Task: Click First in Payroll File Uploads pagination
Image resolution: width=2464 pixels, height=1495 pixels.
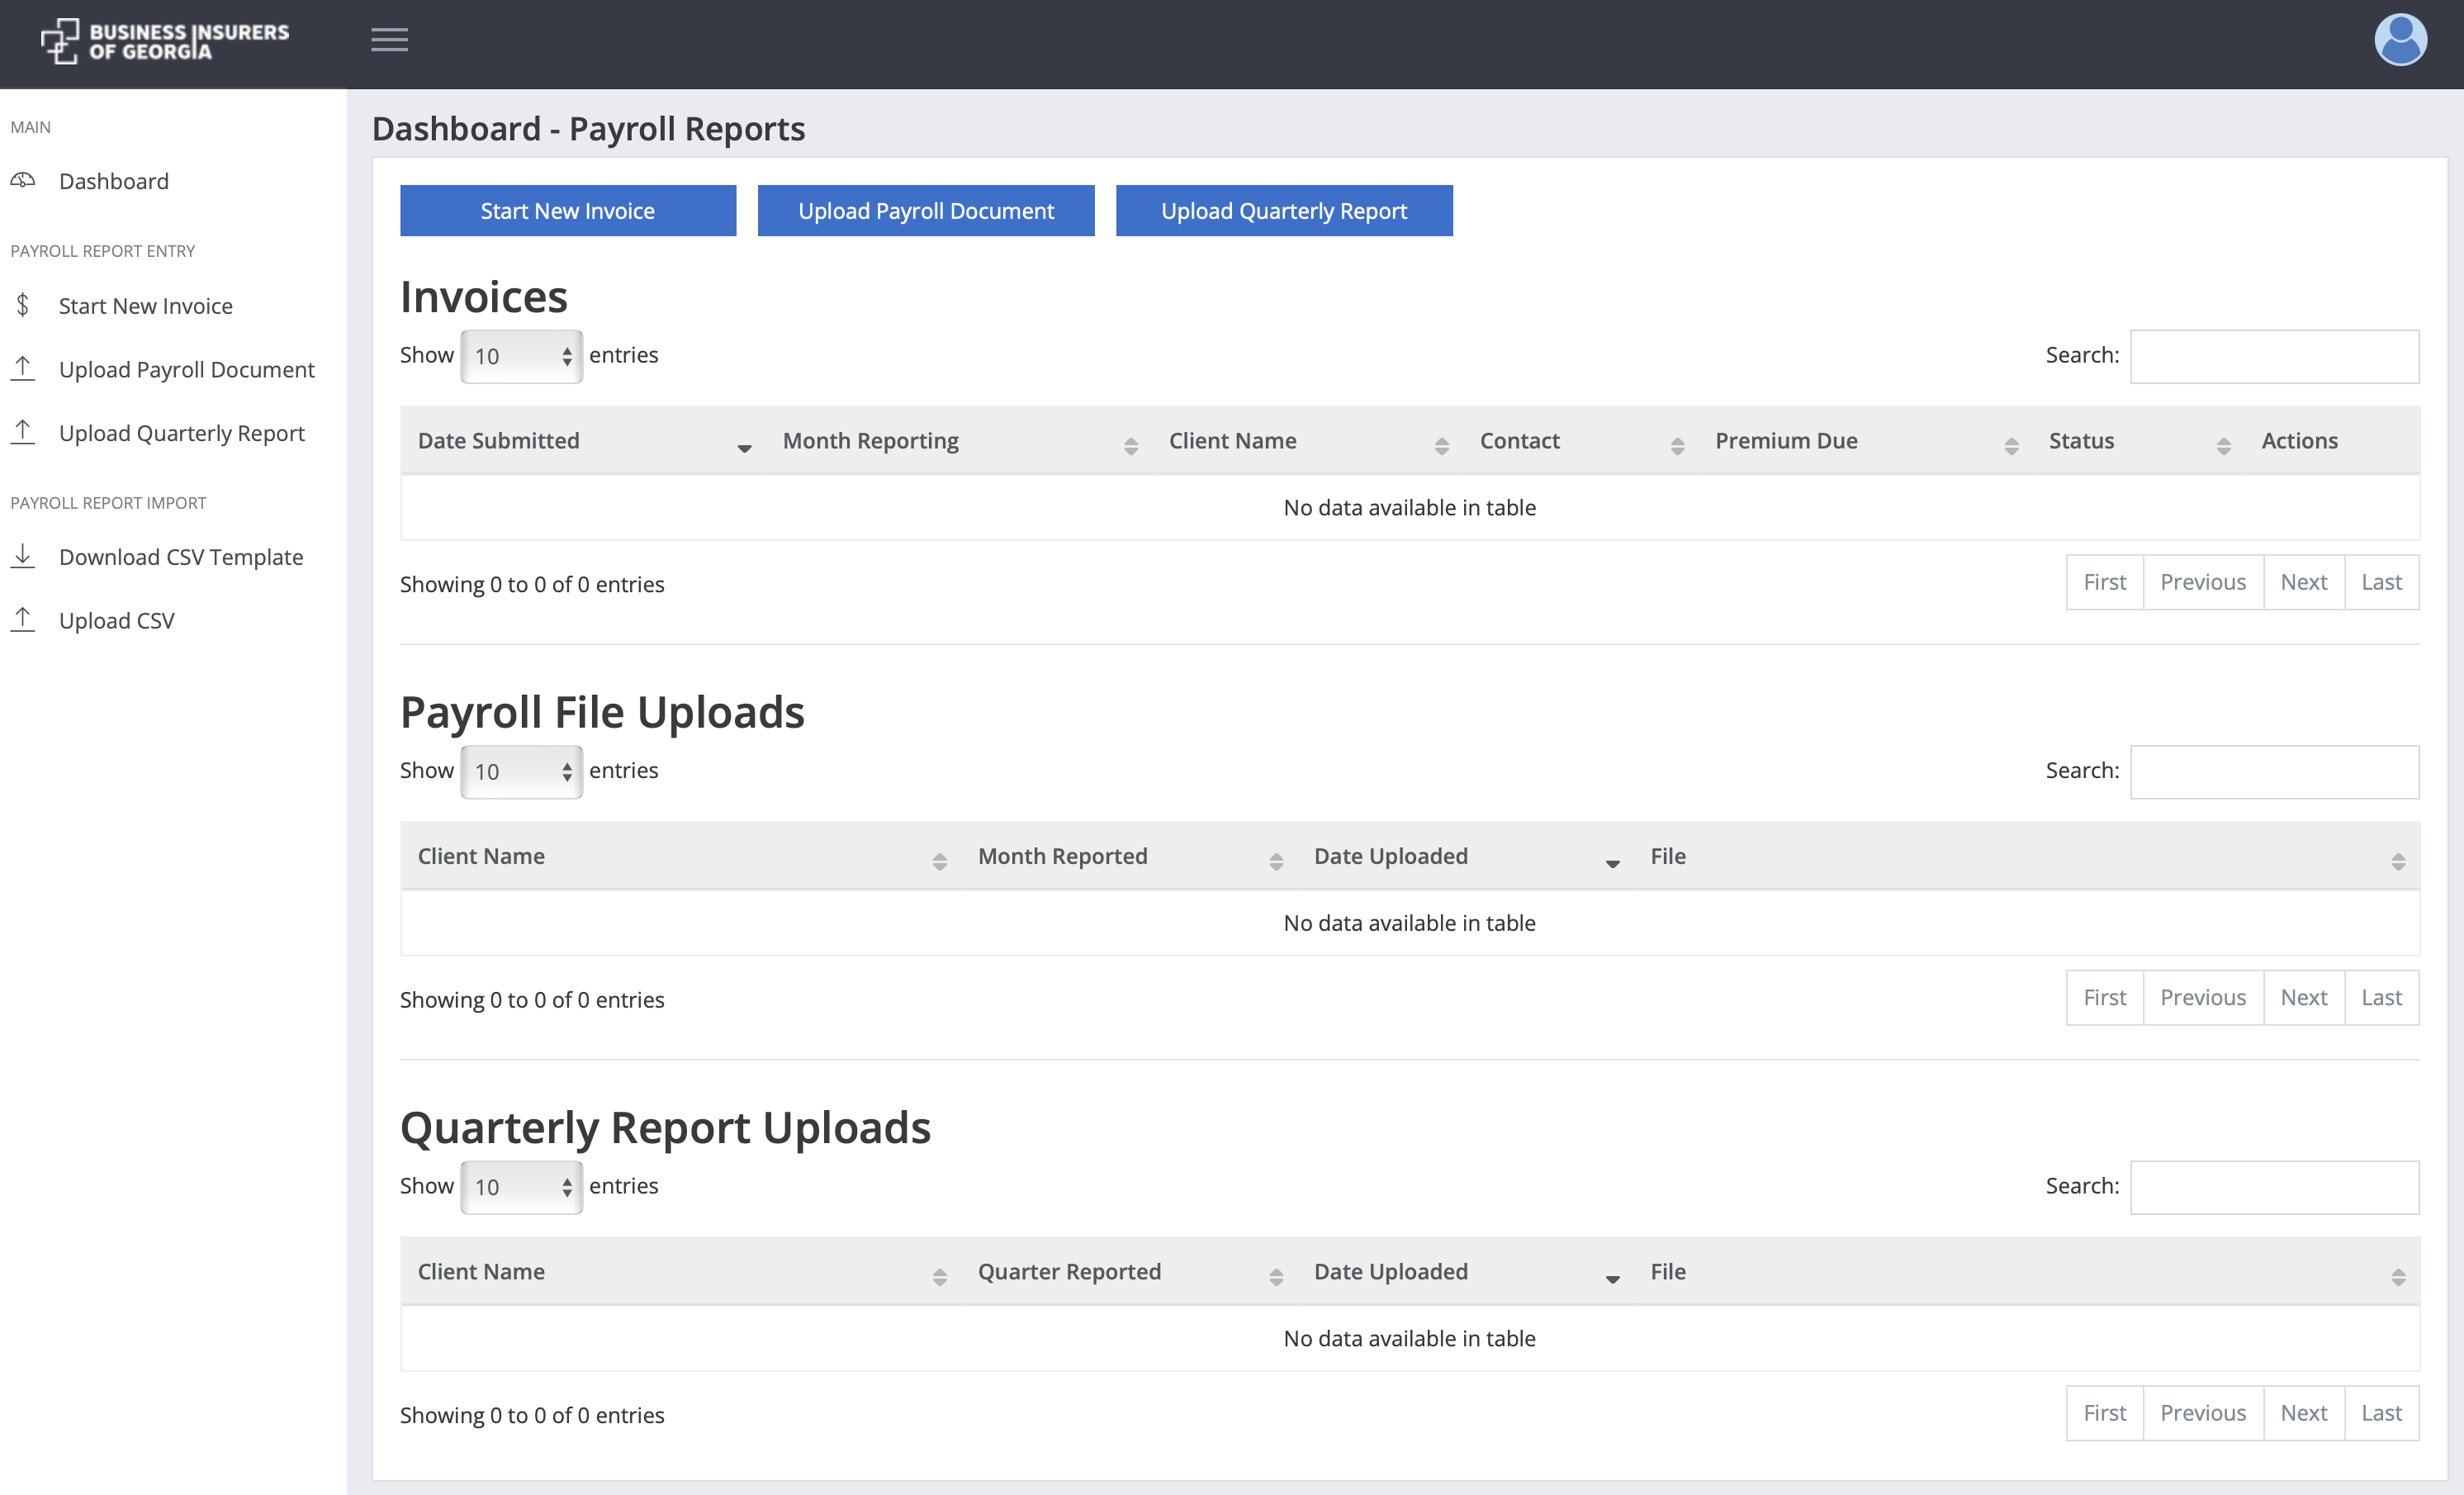Action: [2105, 997]
